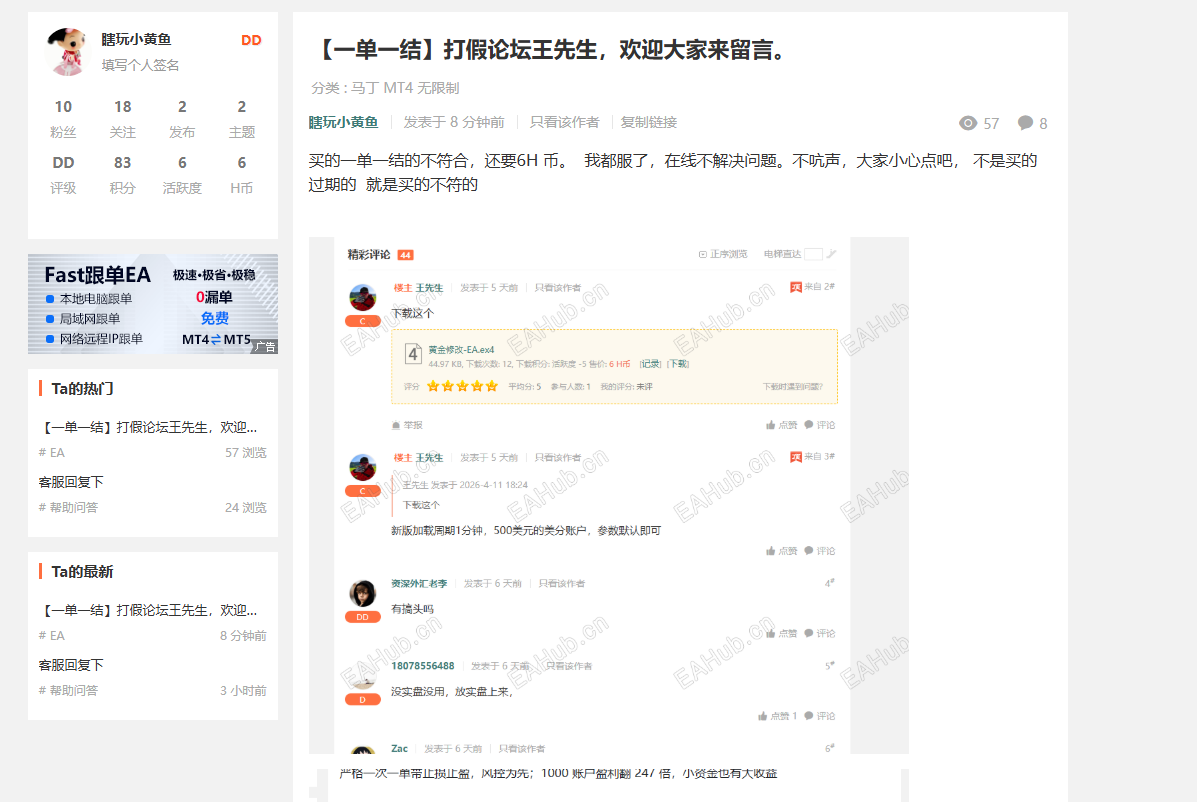The image size is (1197, 802).
Task: Click the DD 评级 rating stat
Action: (x=63, y=175)
